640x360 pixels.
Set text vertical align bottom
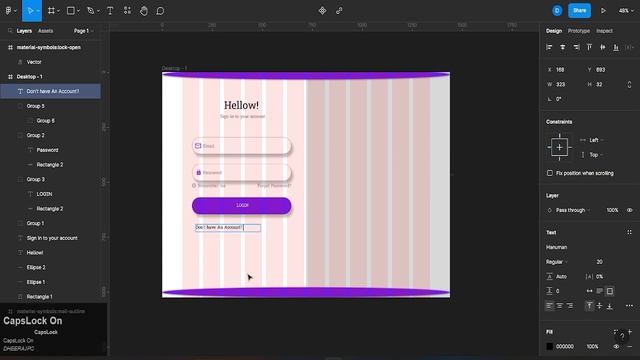[609, 306]
